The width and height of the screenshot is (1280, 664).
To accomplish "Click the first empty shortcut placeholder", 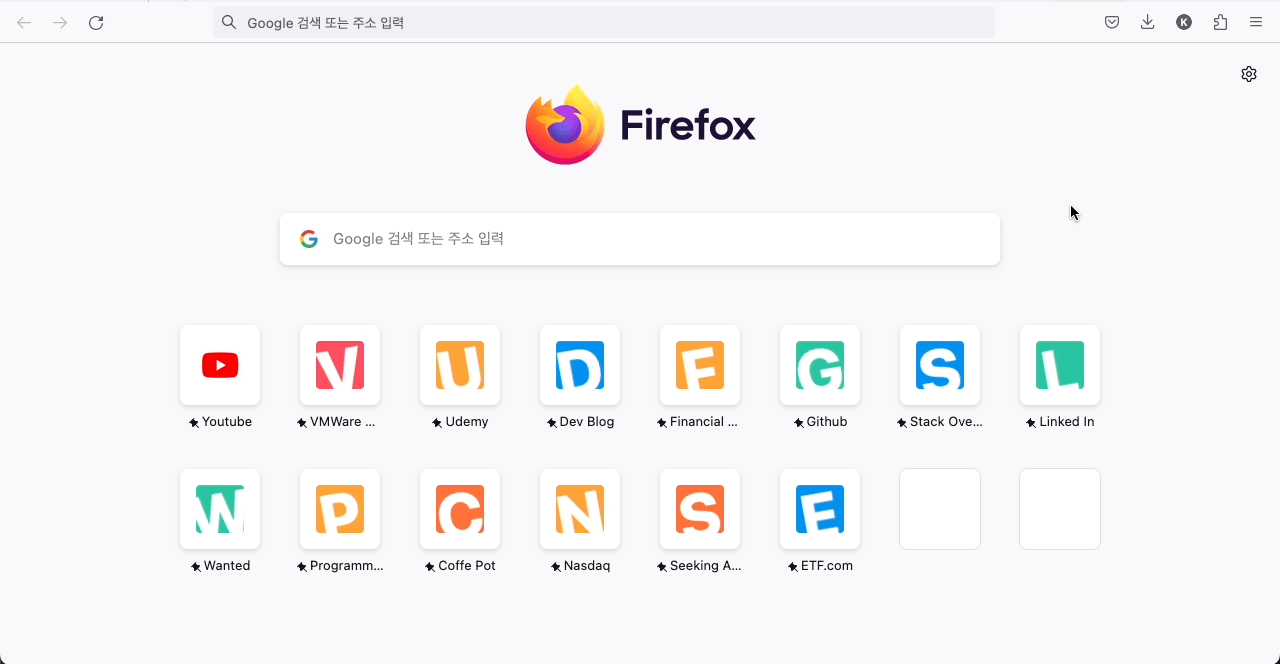I will pos(940,509).
